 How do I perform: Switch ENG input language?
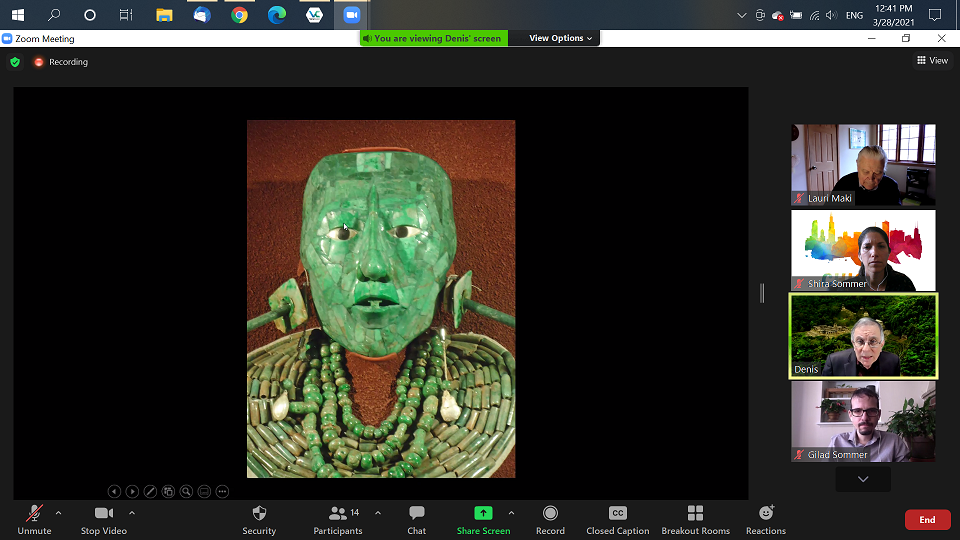854,15
